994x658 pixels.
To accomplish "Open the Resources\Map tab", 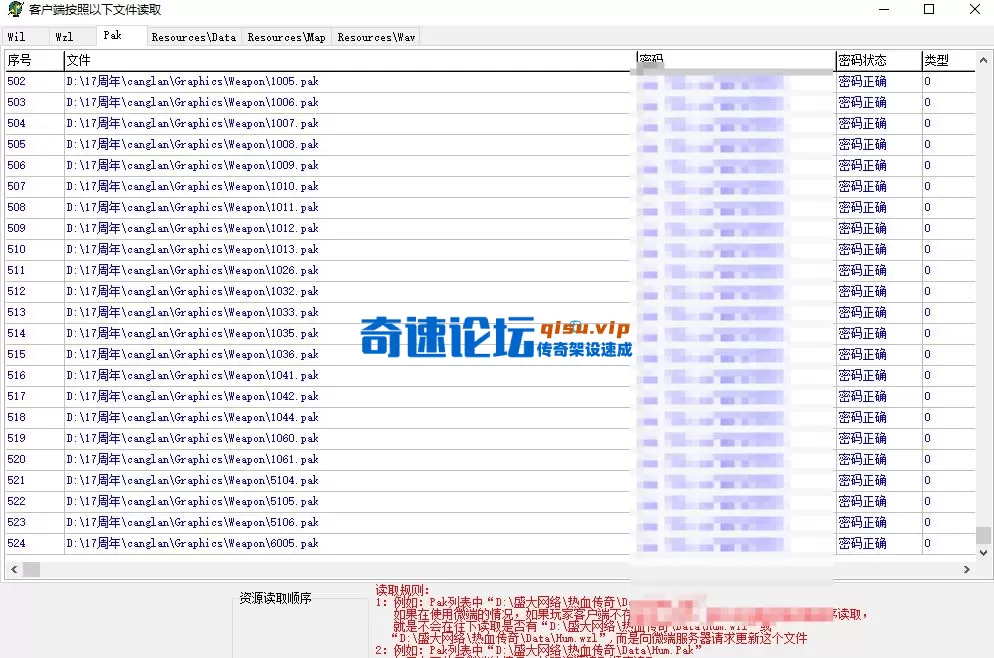I will point(286,36).
